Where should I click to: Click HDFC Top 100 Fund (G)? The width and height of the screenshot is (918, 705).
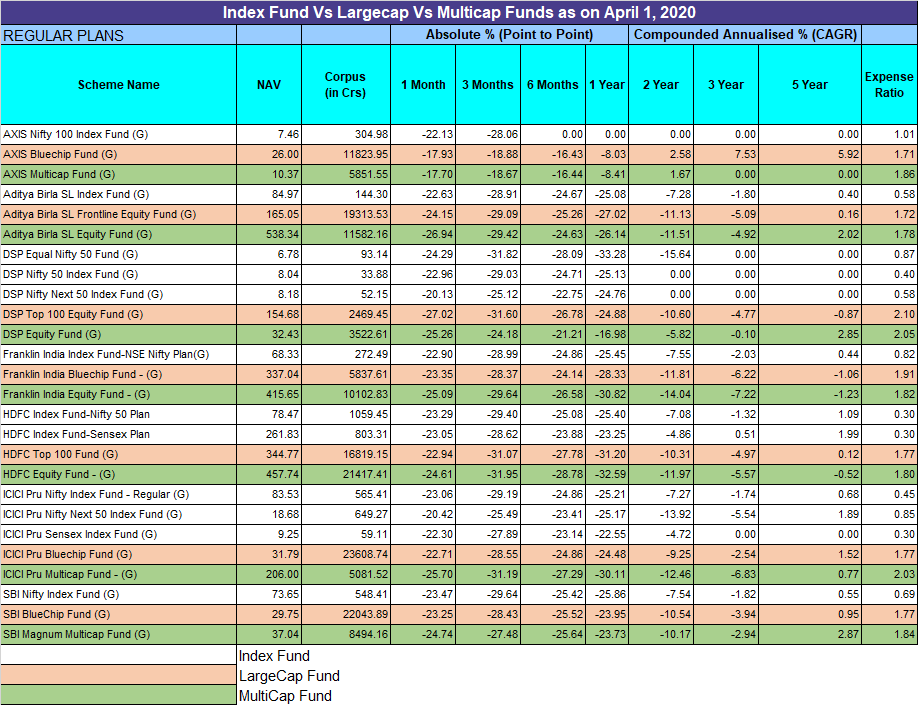pos(60,454)
